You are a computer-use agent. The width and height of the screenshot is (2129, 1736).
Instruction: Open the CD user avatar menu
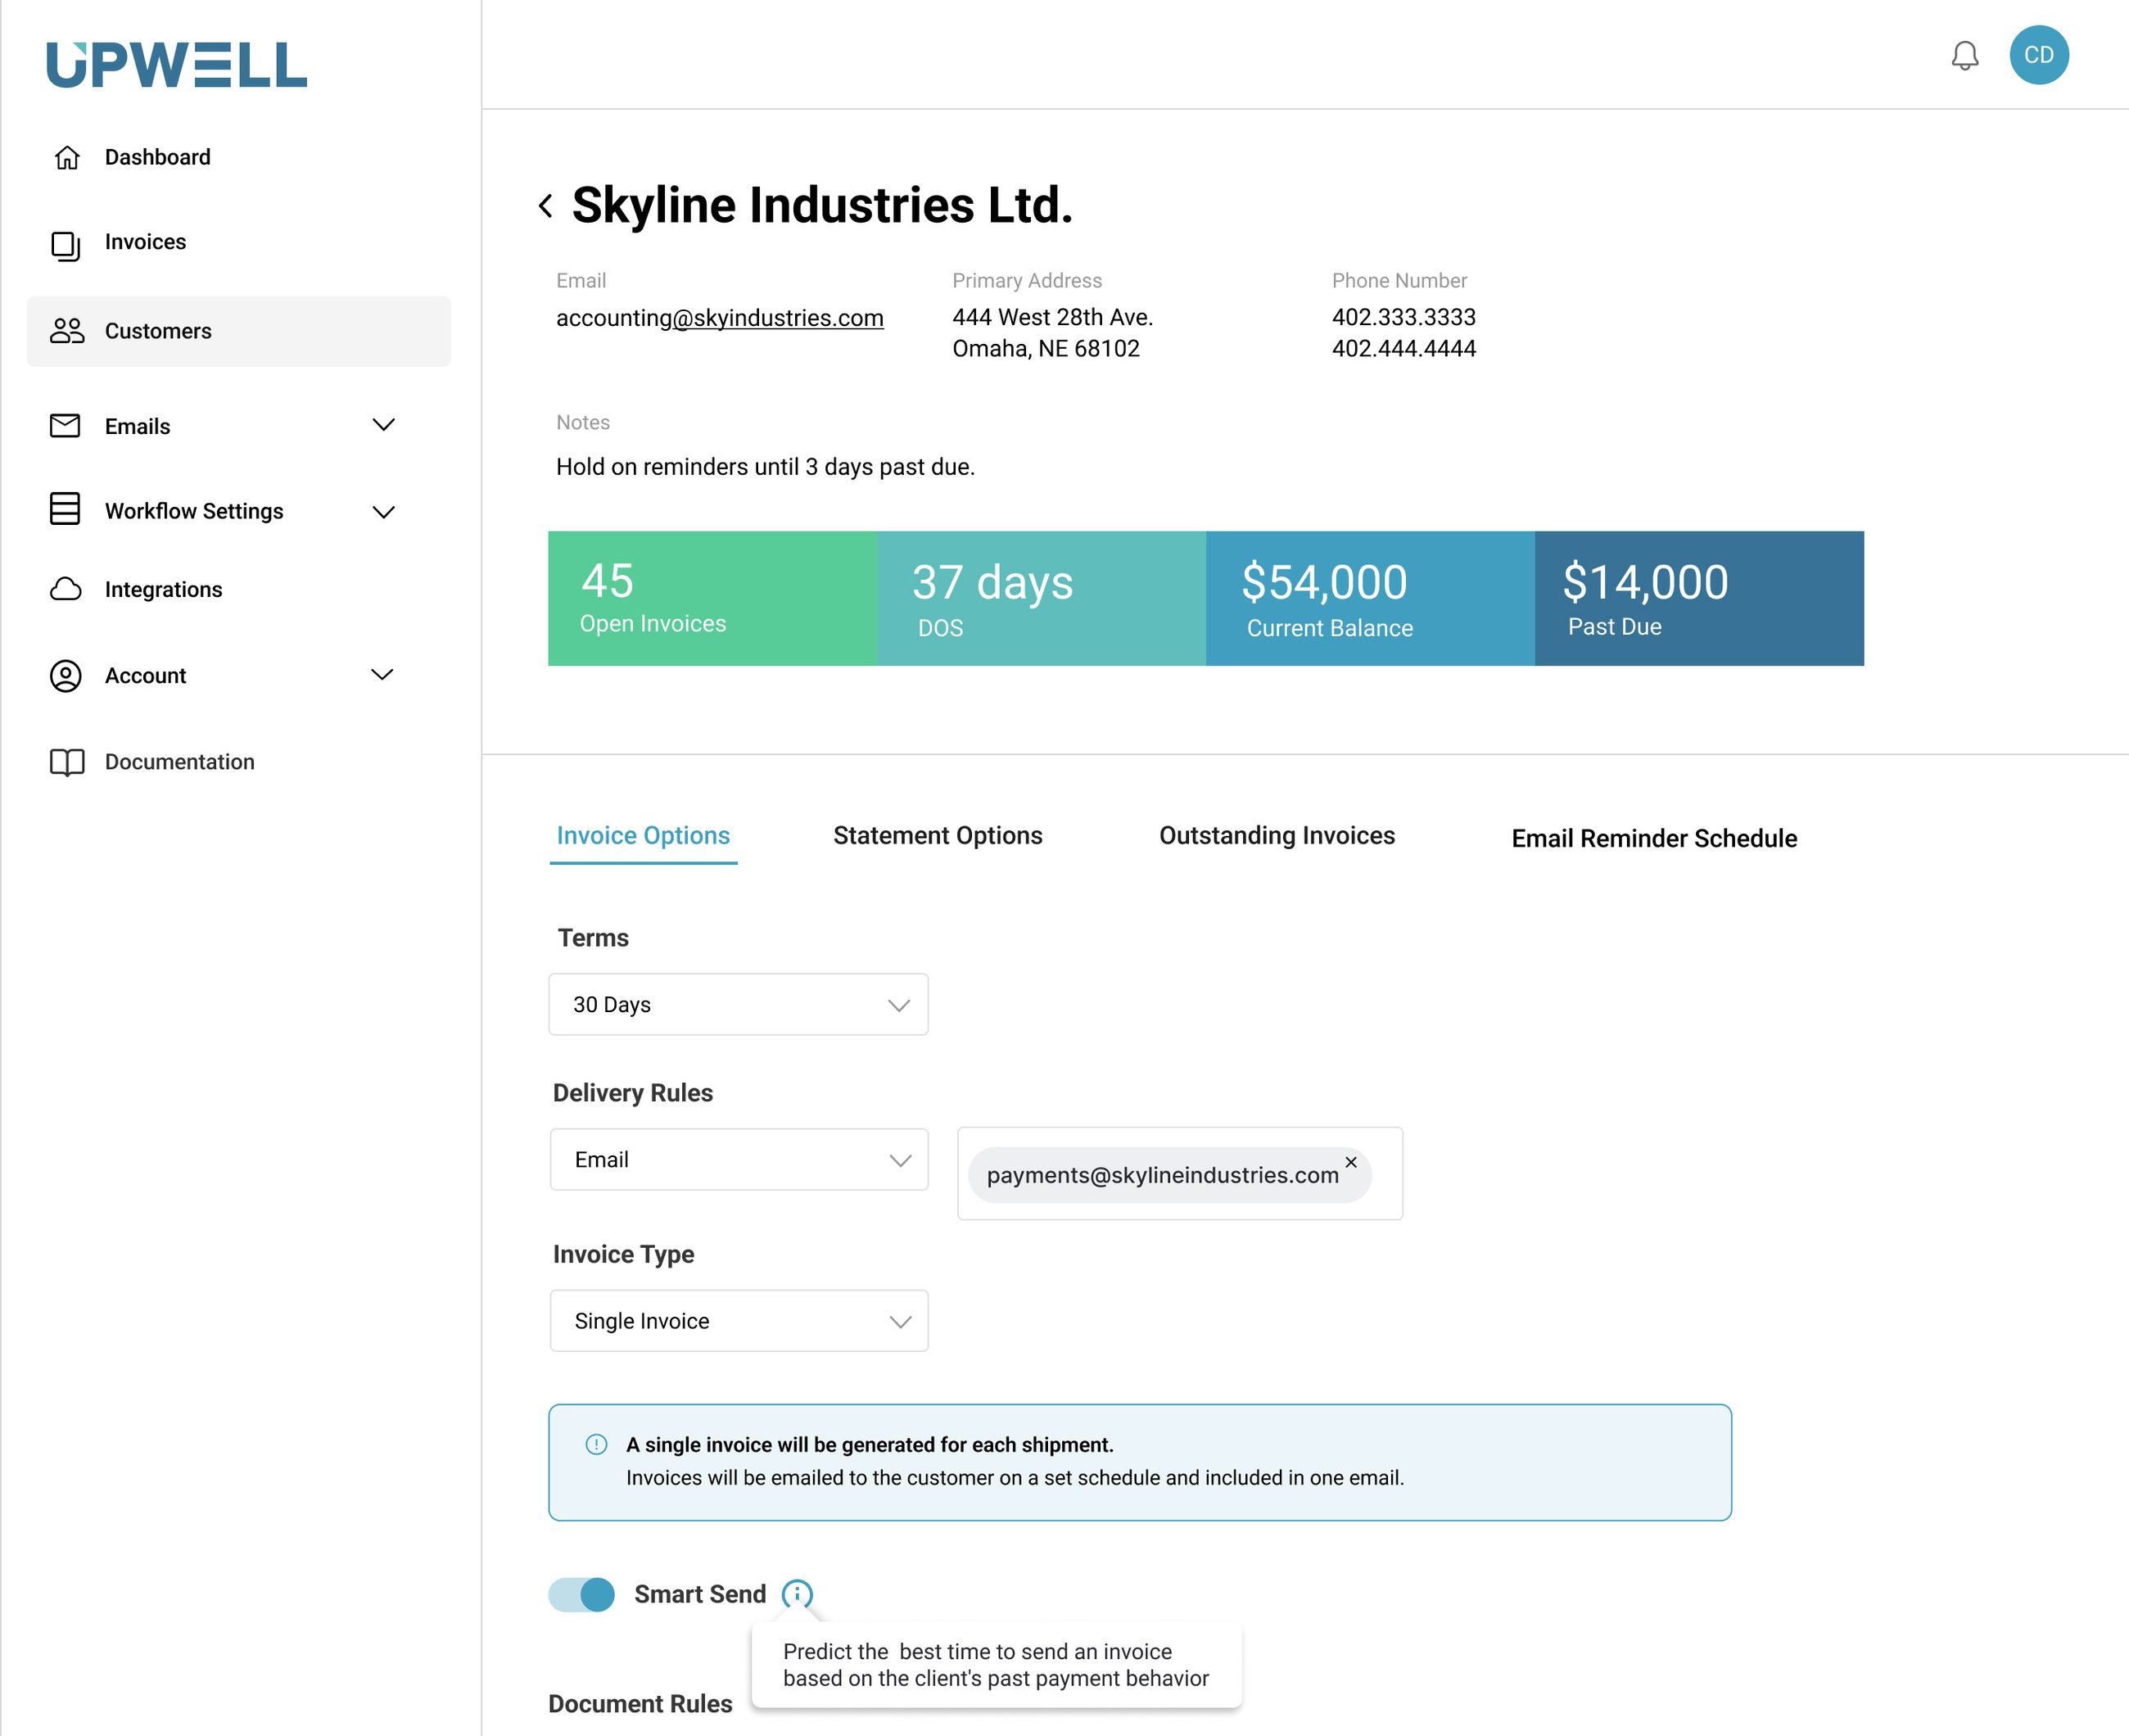[2038, 55]
